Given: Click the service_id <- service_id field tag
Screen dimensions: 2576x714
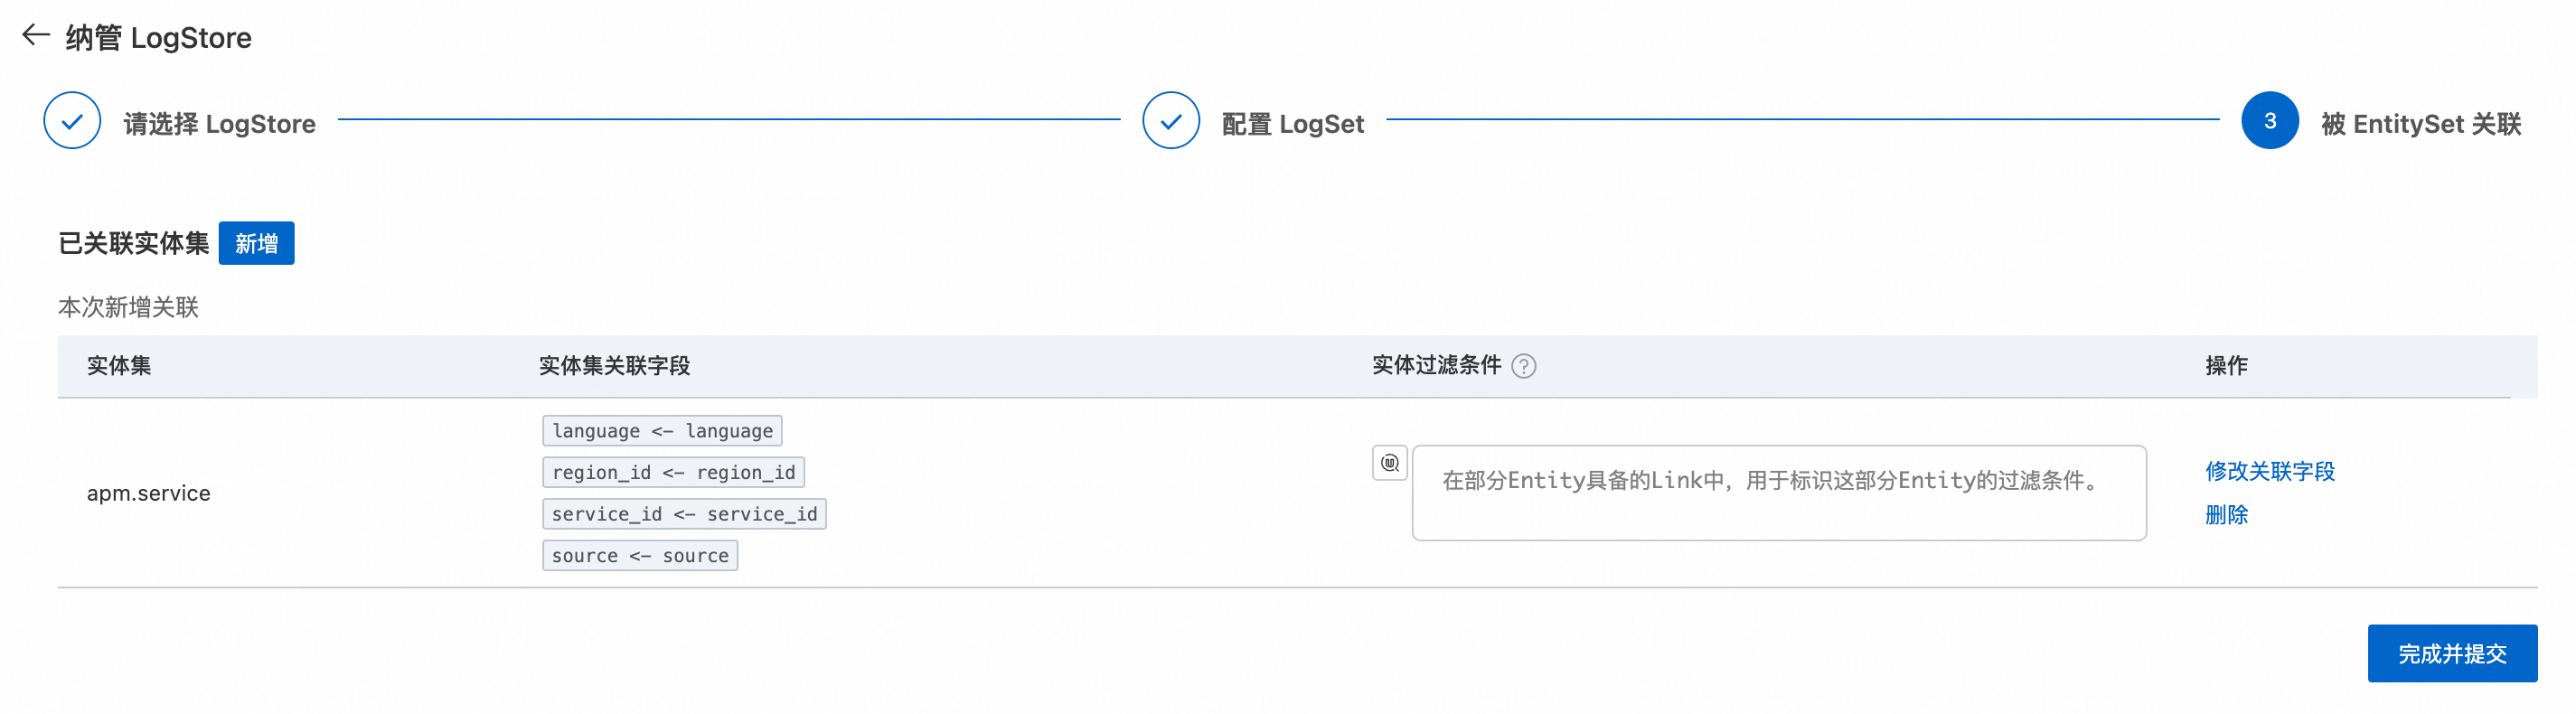Looking at the screenshot, I should click(x=684, y=514).
